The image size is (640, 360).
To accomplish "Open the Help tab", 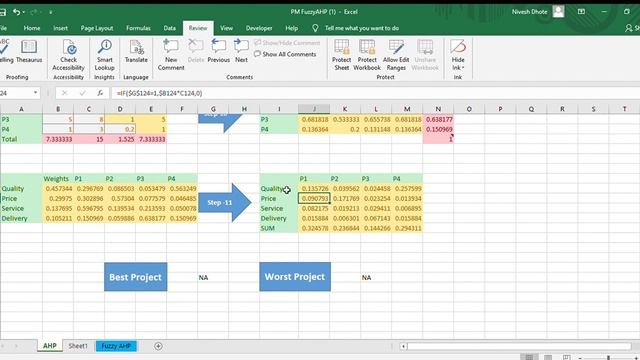I will (x=291, y=28).
